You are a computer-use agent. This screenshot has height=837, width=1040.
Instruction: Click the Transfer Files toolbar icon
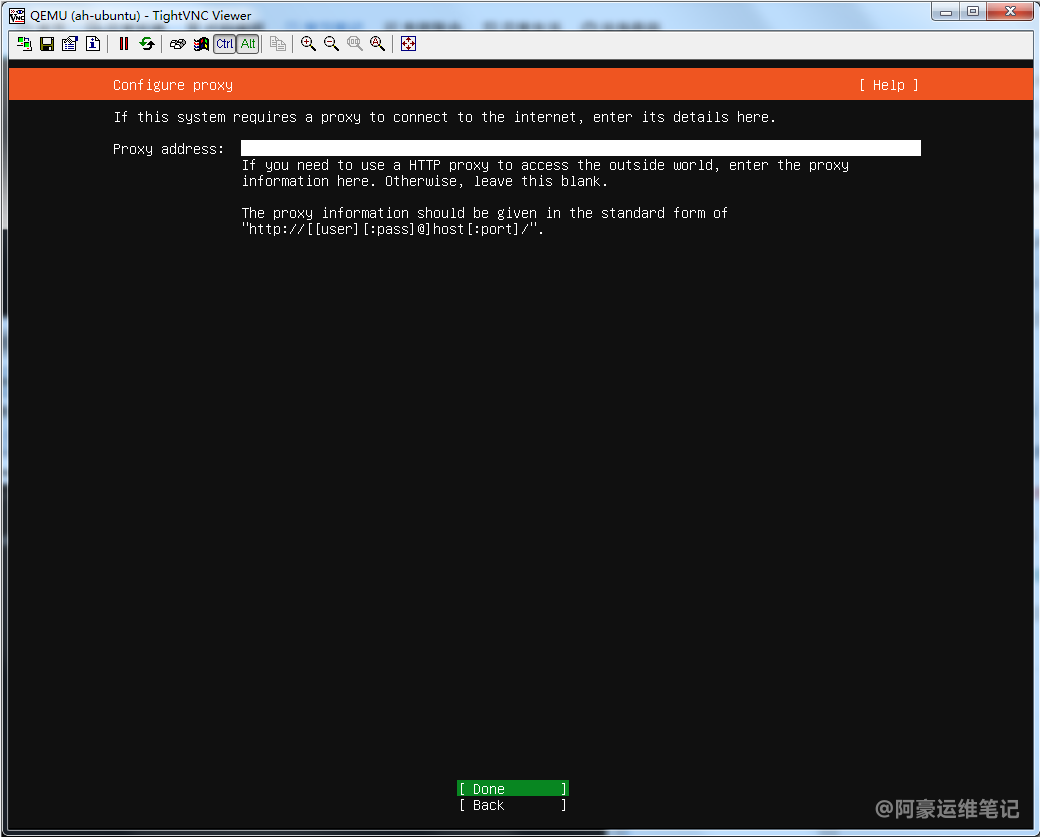(278, 44)
